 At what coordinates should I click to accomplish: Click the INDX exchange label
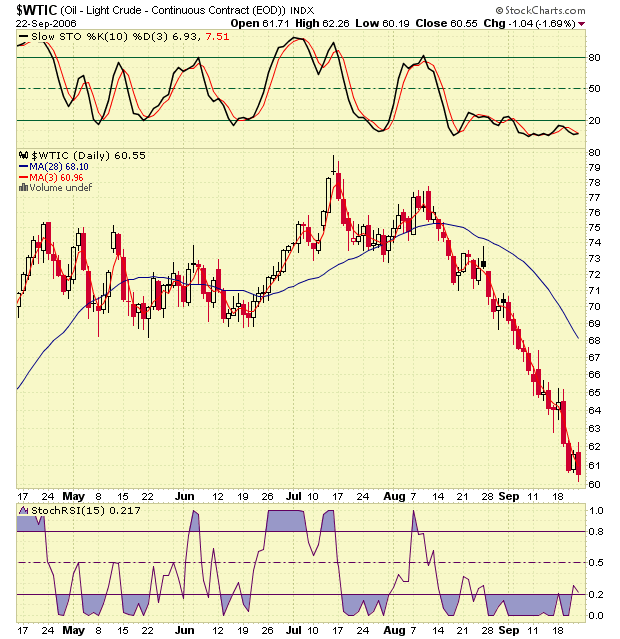click(x=302, y=11)
